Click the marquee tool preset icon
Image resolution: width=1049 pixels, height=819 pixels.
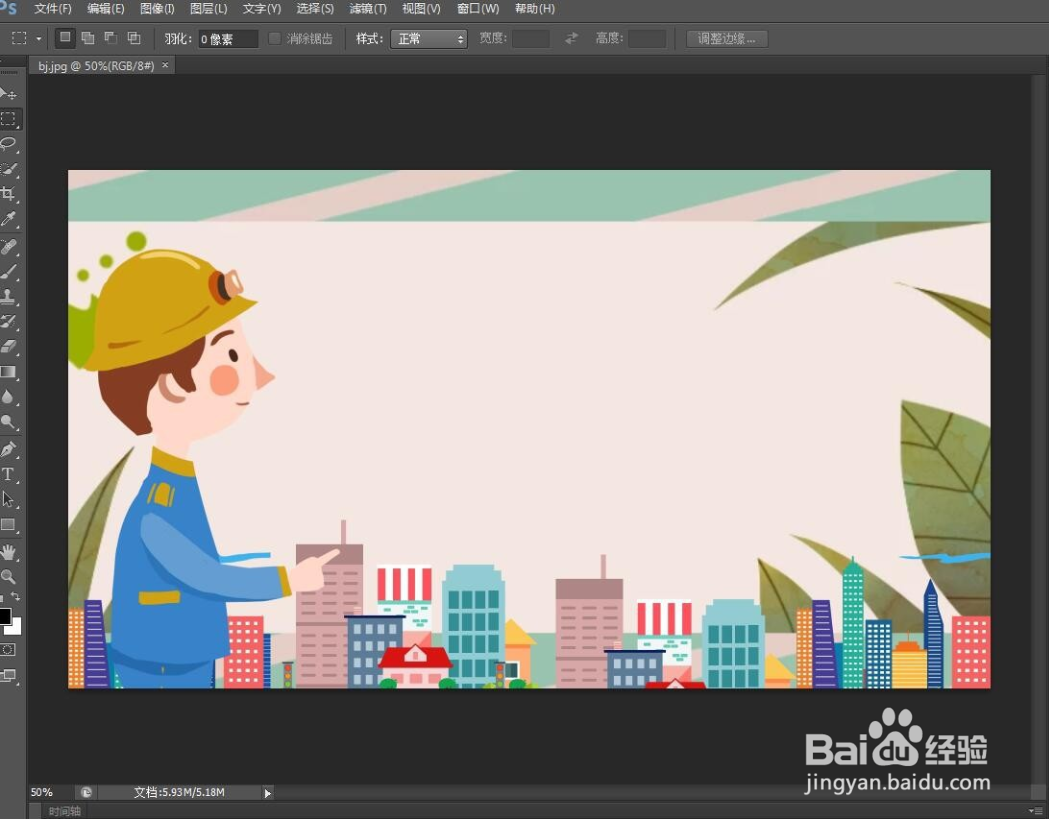click(19, 38)
